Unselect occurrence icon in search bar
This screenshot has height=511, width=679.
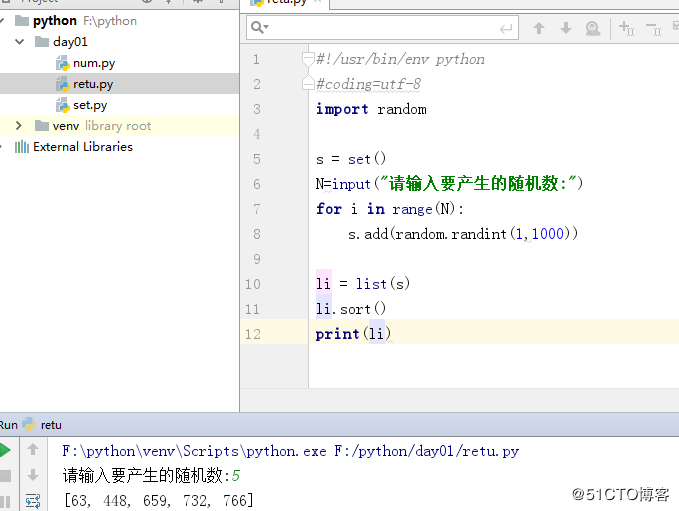653,29
